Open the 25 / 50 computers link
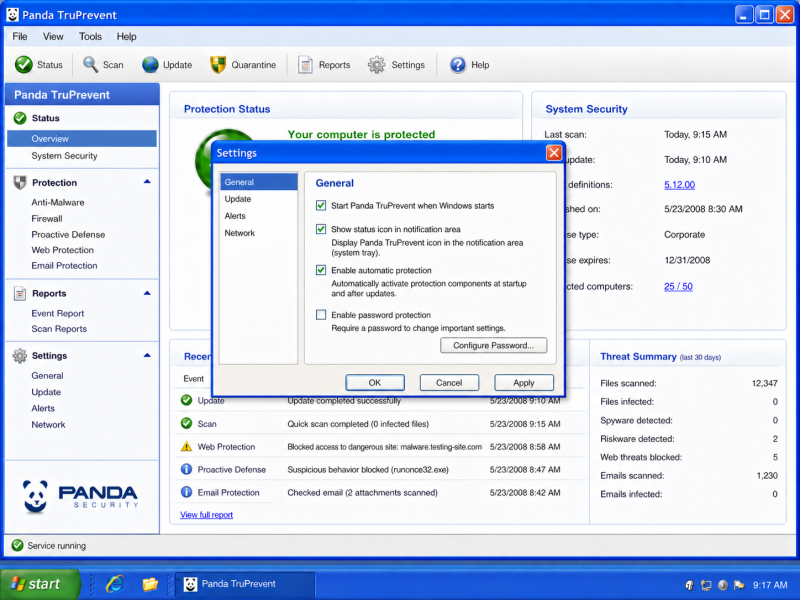 (x=678, y=286)
